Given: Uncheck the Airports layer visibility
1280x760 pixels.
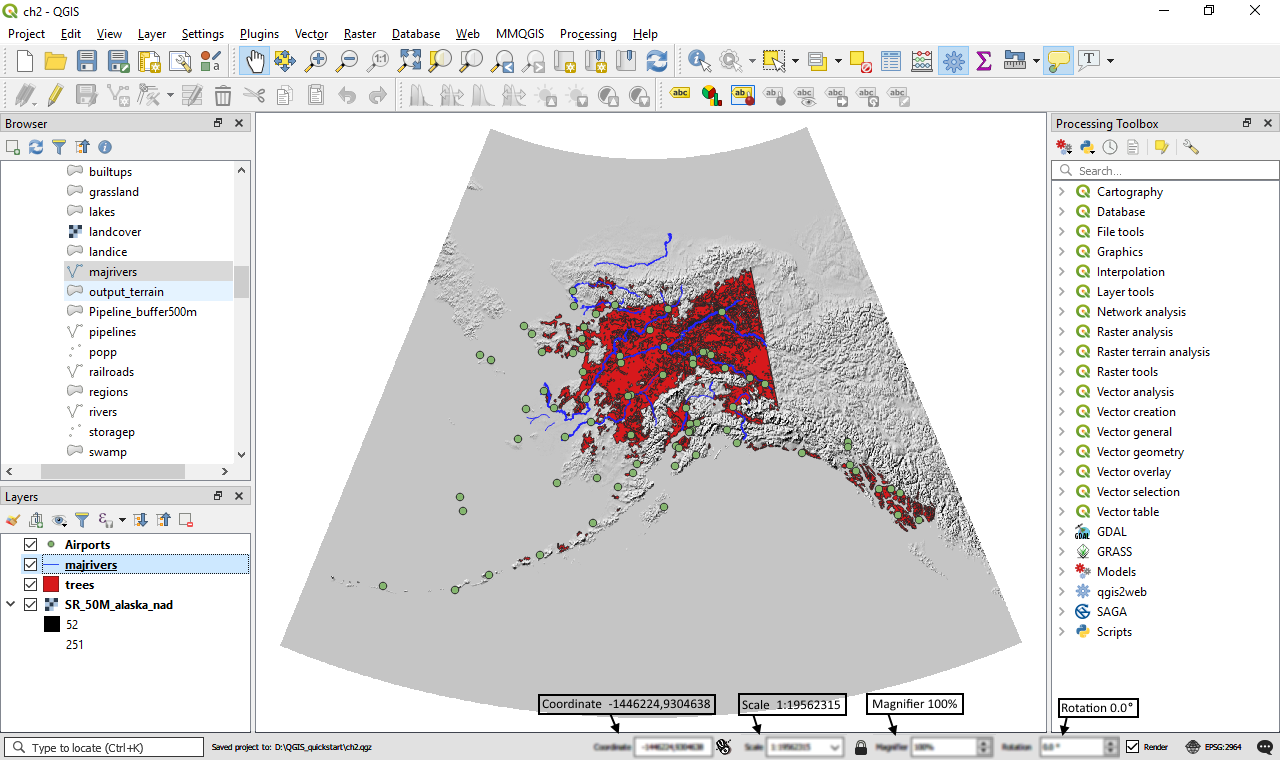Looking at the screenshot, I should (x=30, y=545).
